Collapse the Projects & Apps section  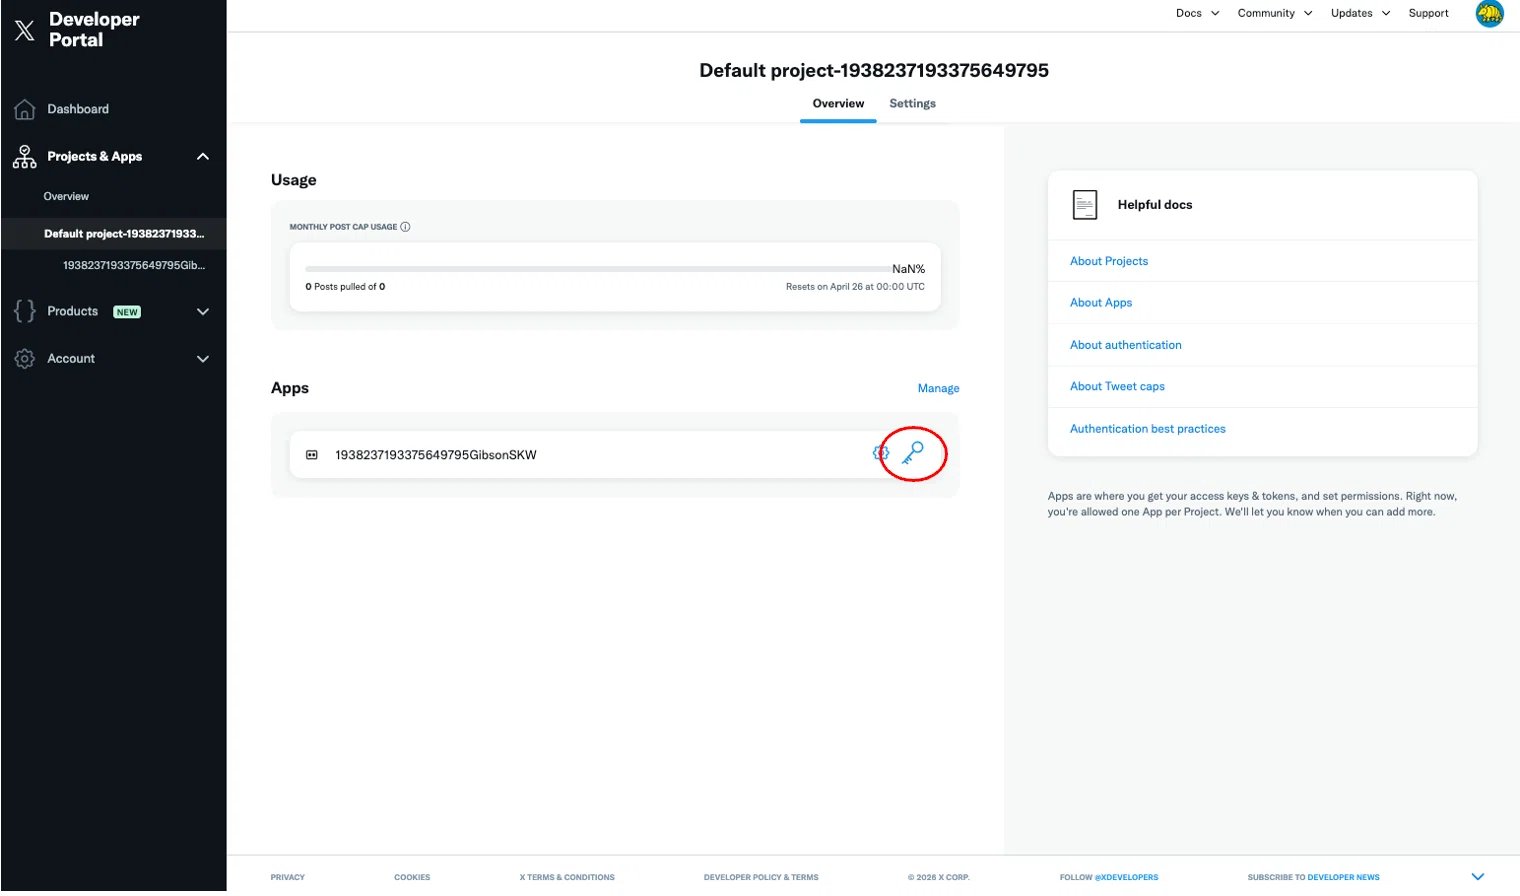203,156
